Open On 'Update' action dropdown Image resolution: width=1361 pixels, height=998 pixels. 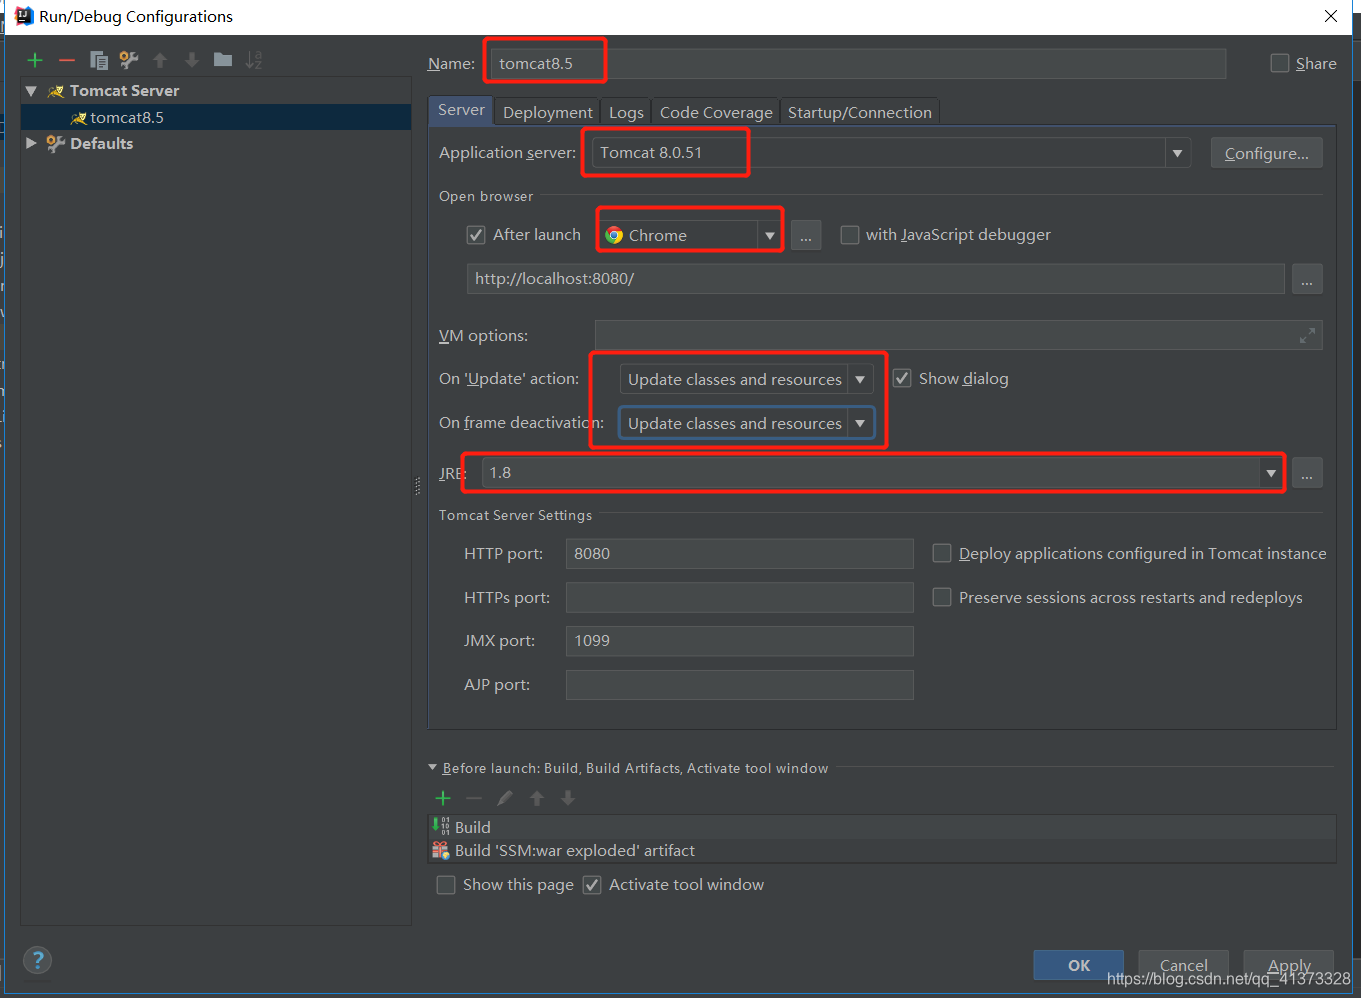[860, 379]
